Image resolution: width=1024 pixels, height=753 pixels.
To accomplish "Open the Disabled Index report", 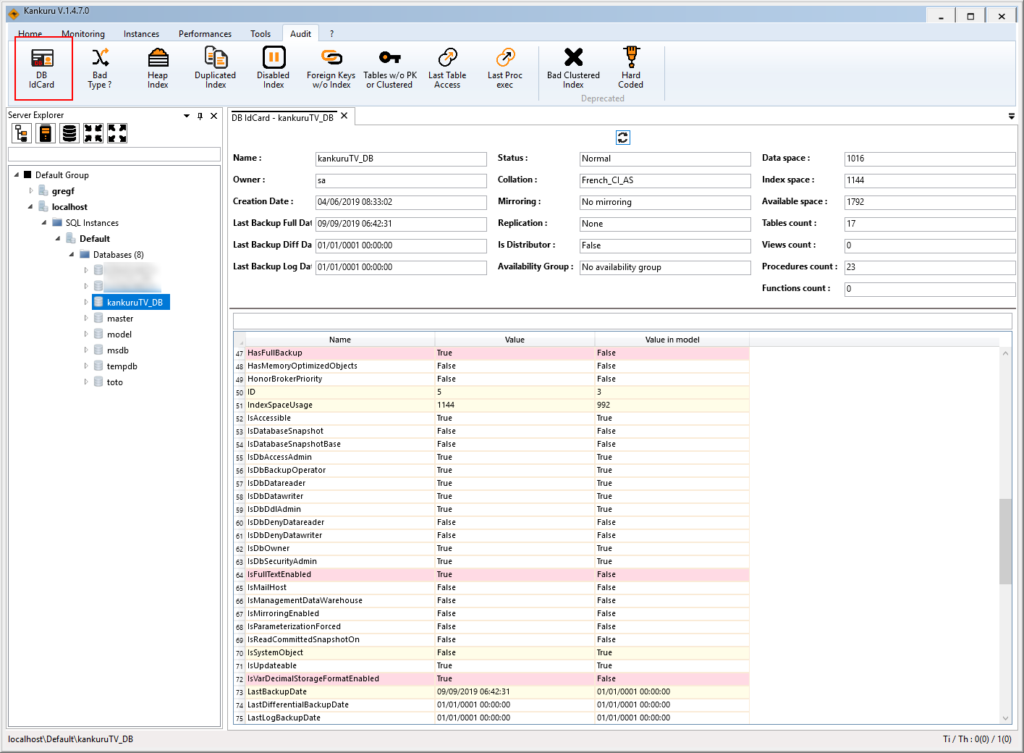I will tap(273, 68).
